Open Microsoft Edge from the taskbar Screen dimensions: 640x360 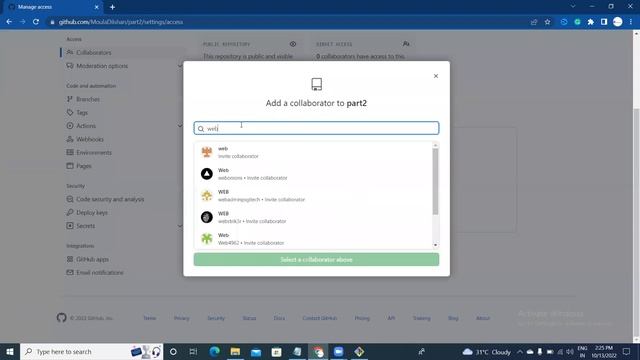tap(214, 351)
